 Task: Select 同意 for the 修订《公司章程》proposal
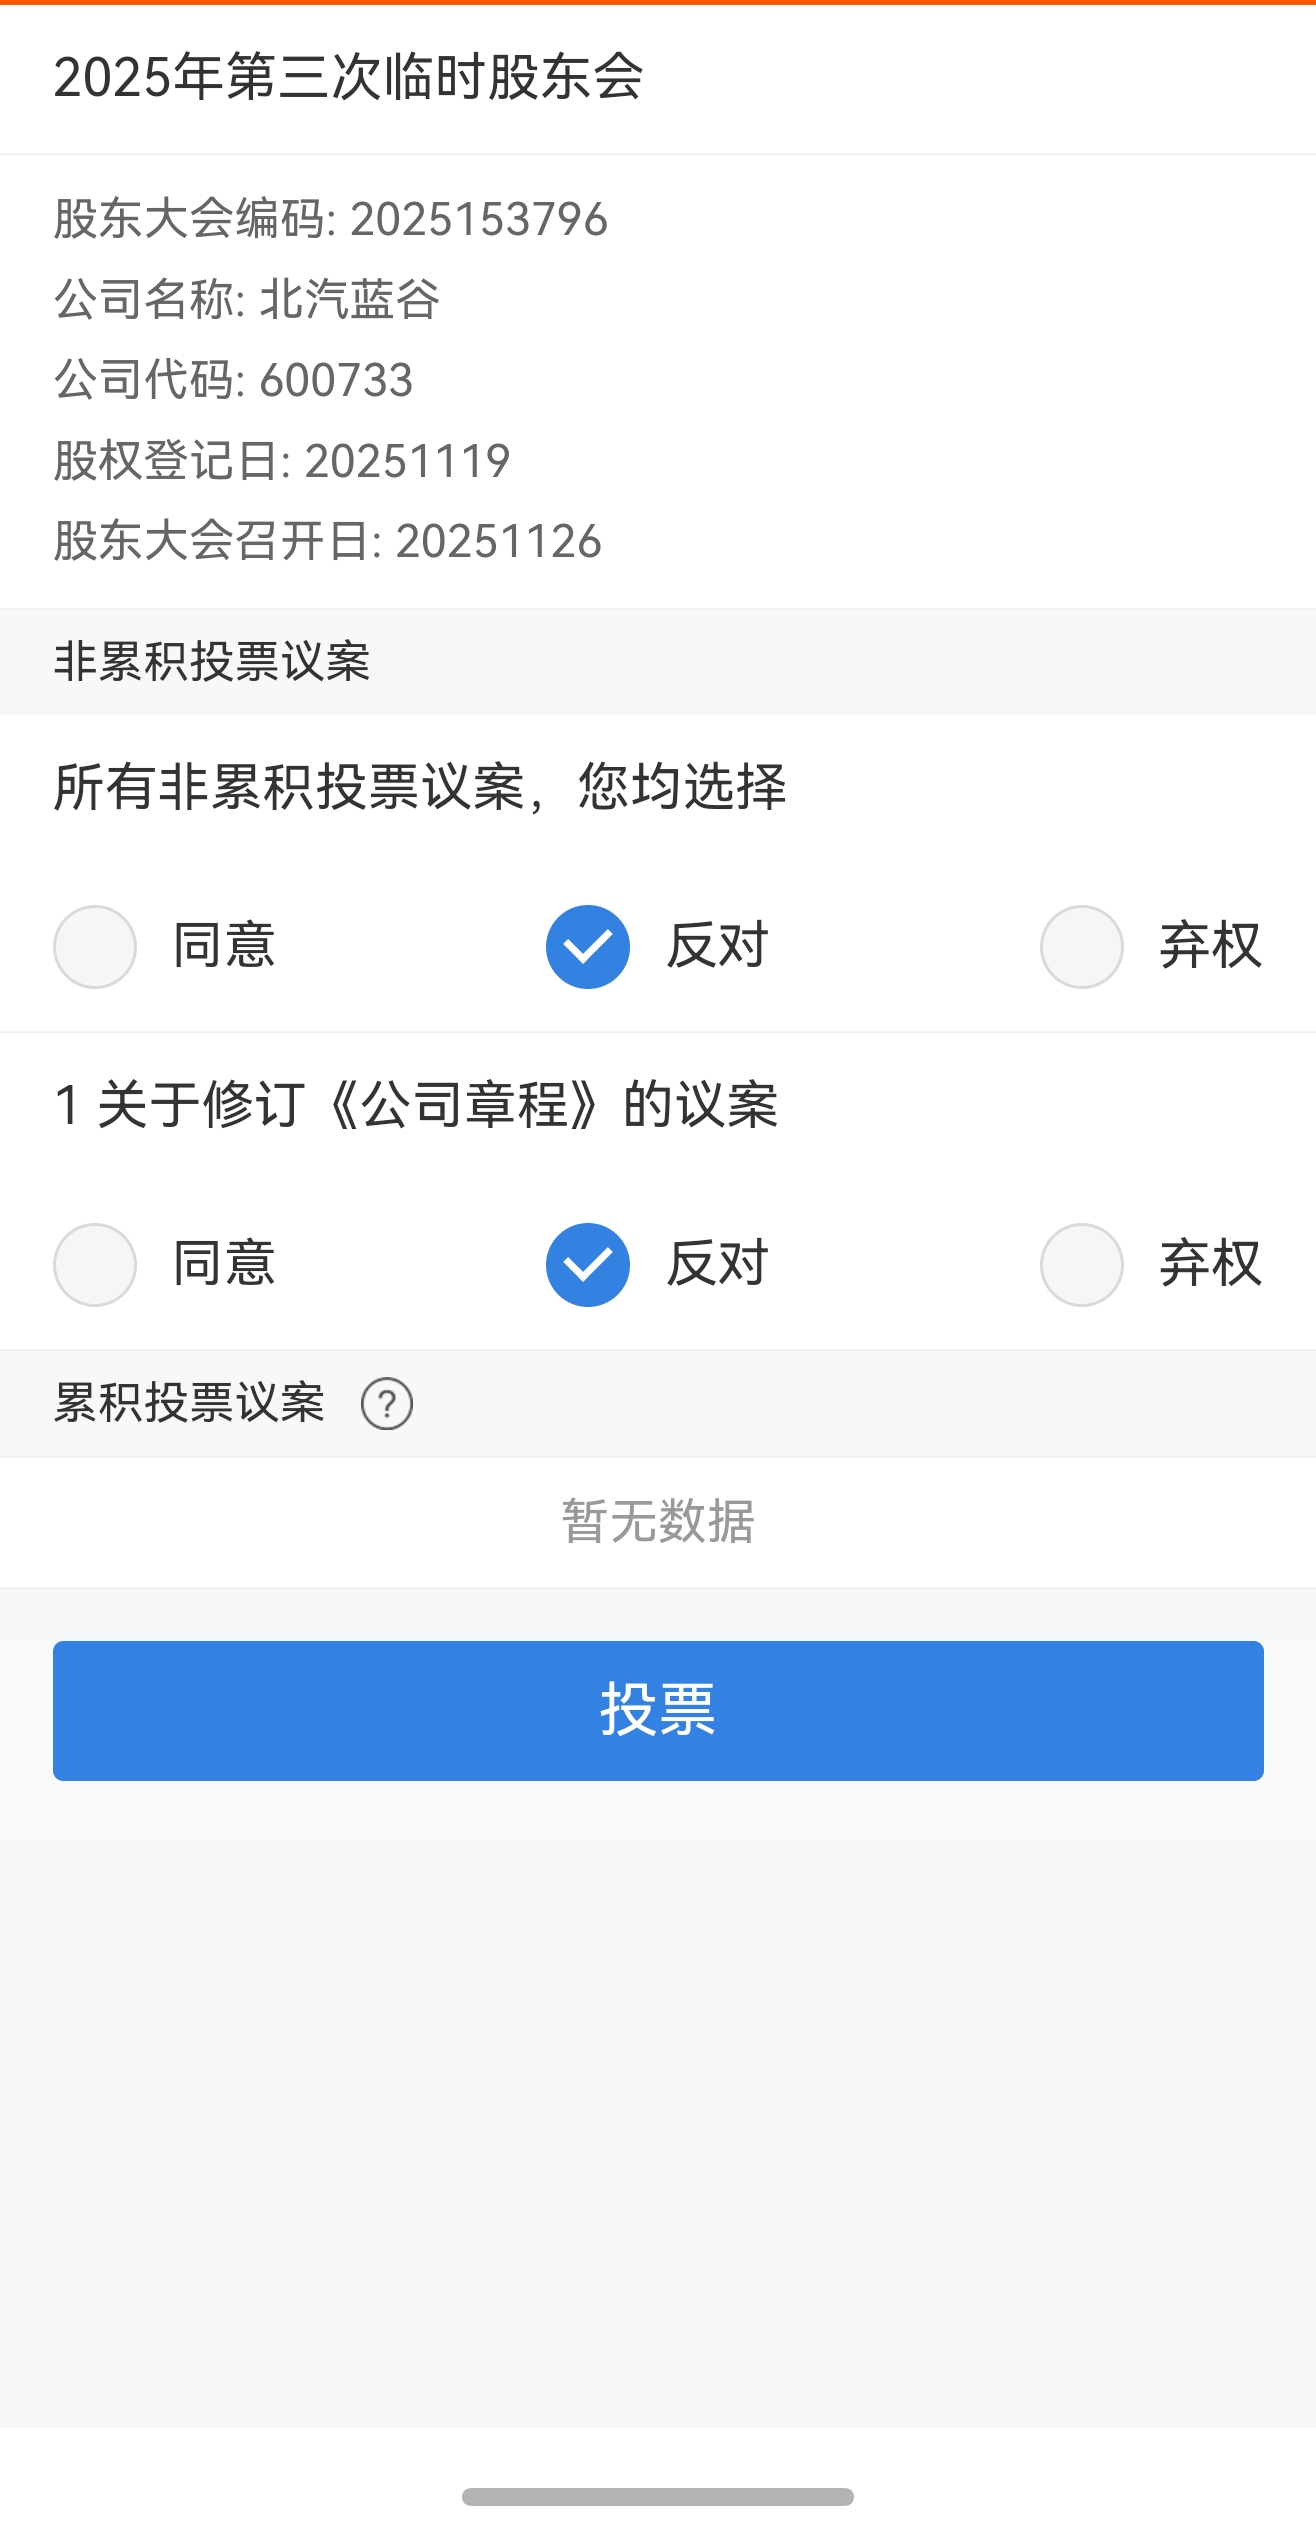tap(95, 1264)
